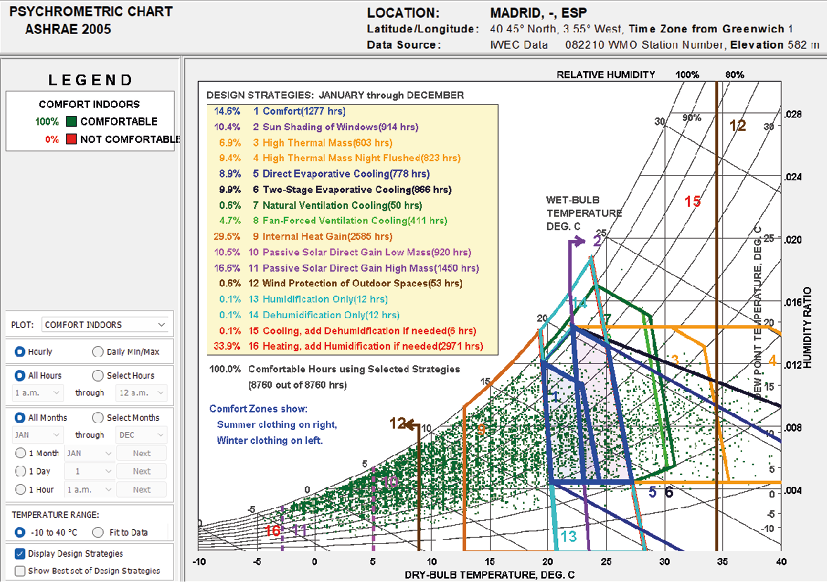This screenshot has width=827, height=582.
Task: Check Show Best set of Design Strategies
Action: pos(21,571)
